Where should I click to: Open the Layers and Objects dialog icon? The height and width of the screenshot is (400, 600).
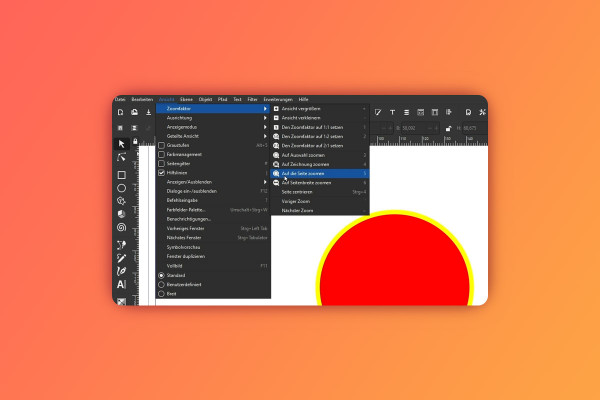point(406,112)
